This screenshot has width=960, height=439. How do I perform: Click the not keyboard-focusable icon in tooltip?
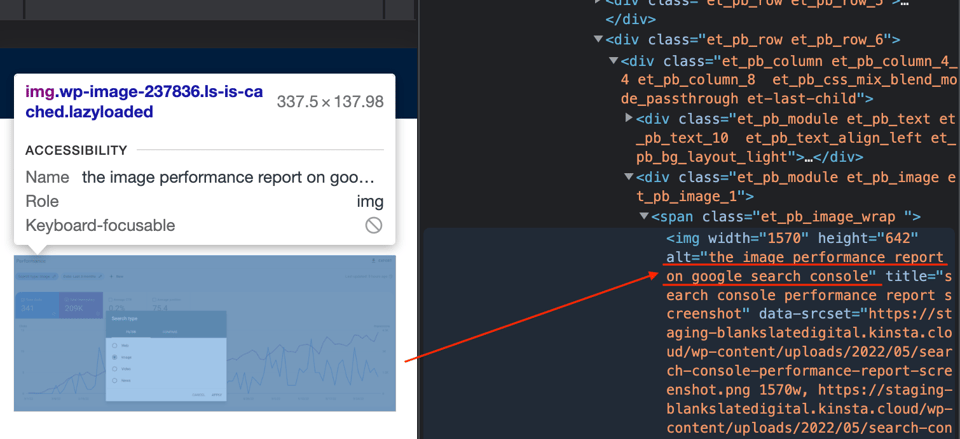[373, 225]
